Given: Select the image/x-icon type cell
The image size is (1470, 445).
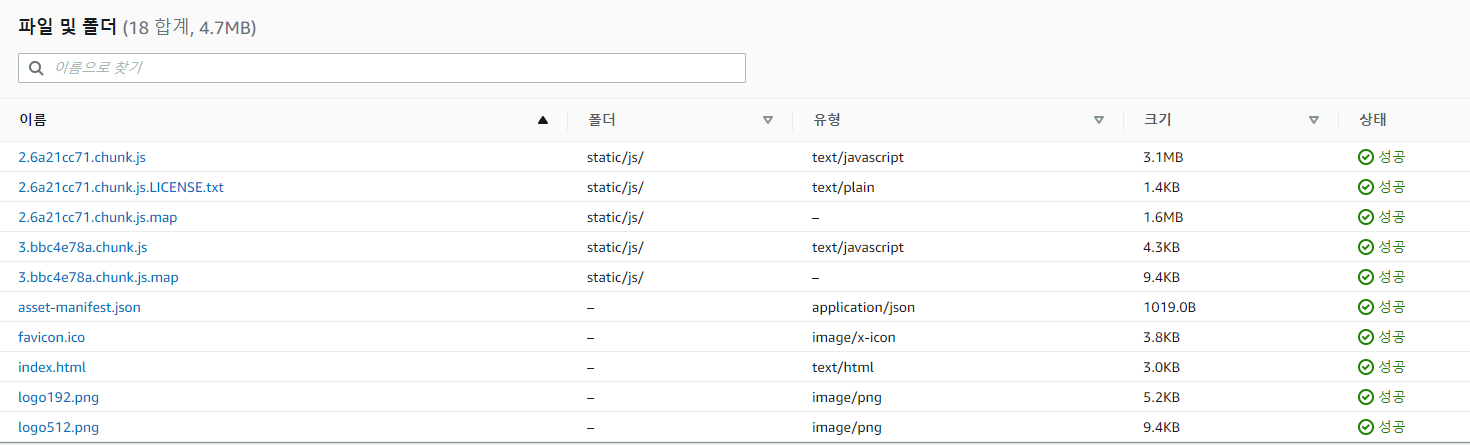Looking at the screenshot, I should [x=854, y=337].
